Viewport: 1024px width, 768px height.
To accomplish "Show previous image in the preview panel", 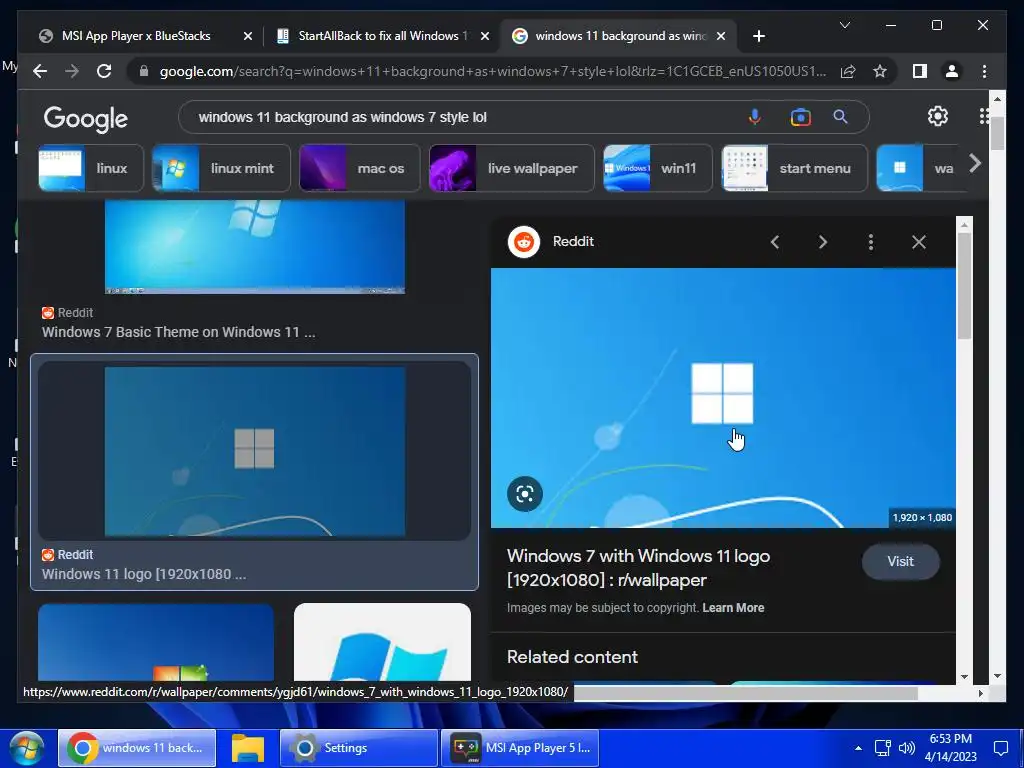I will coord(775,242).
